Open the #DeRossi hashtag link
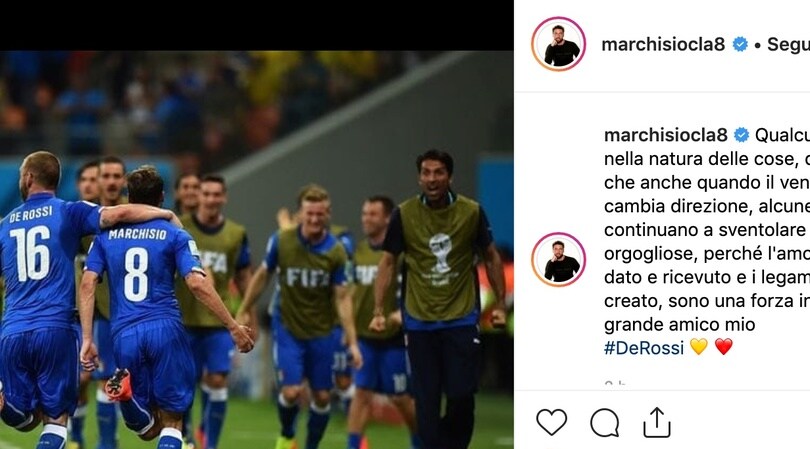This screenshot has width=810, height=449. coord(644,348)
